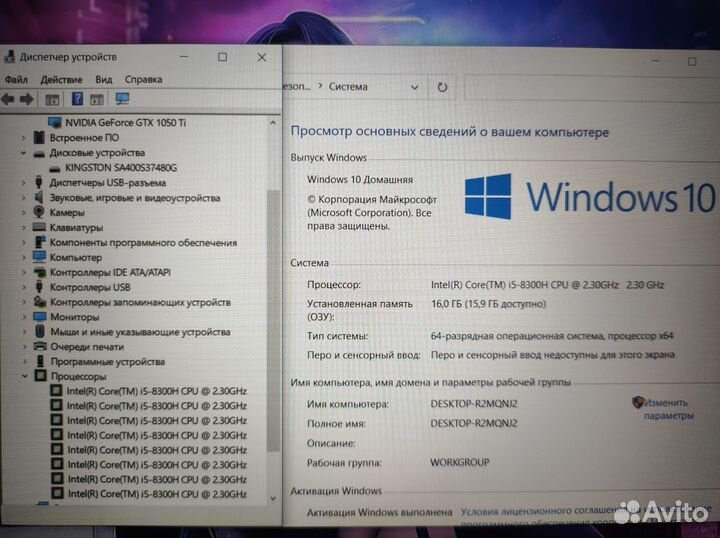The image size is (720, 538).
Task: Expand the Компьютер node arrow
Action: tap(24, 258)
